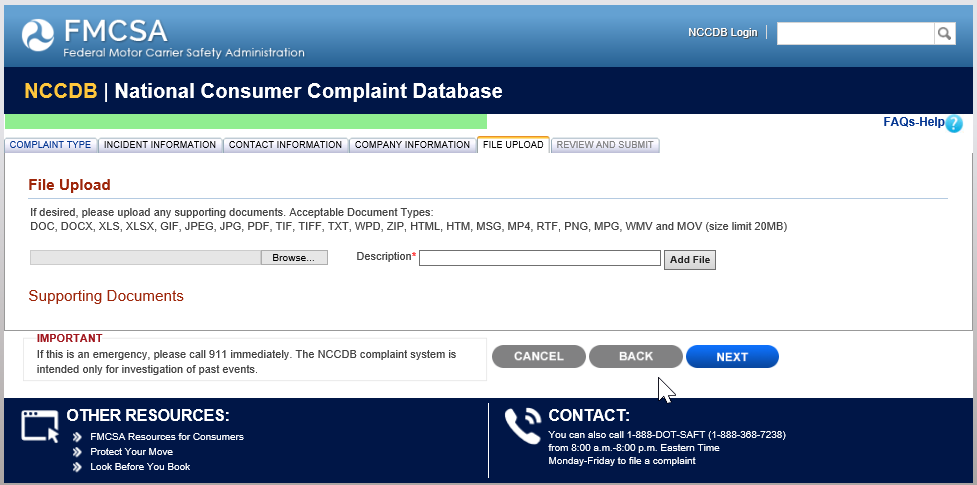977x485 pixels.
Task: Switch to the Complaint Type tab
Action: (x=50, y=145)
